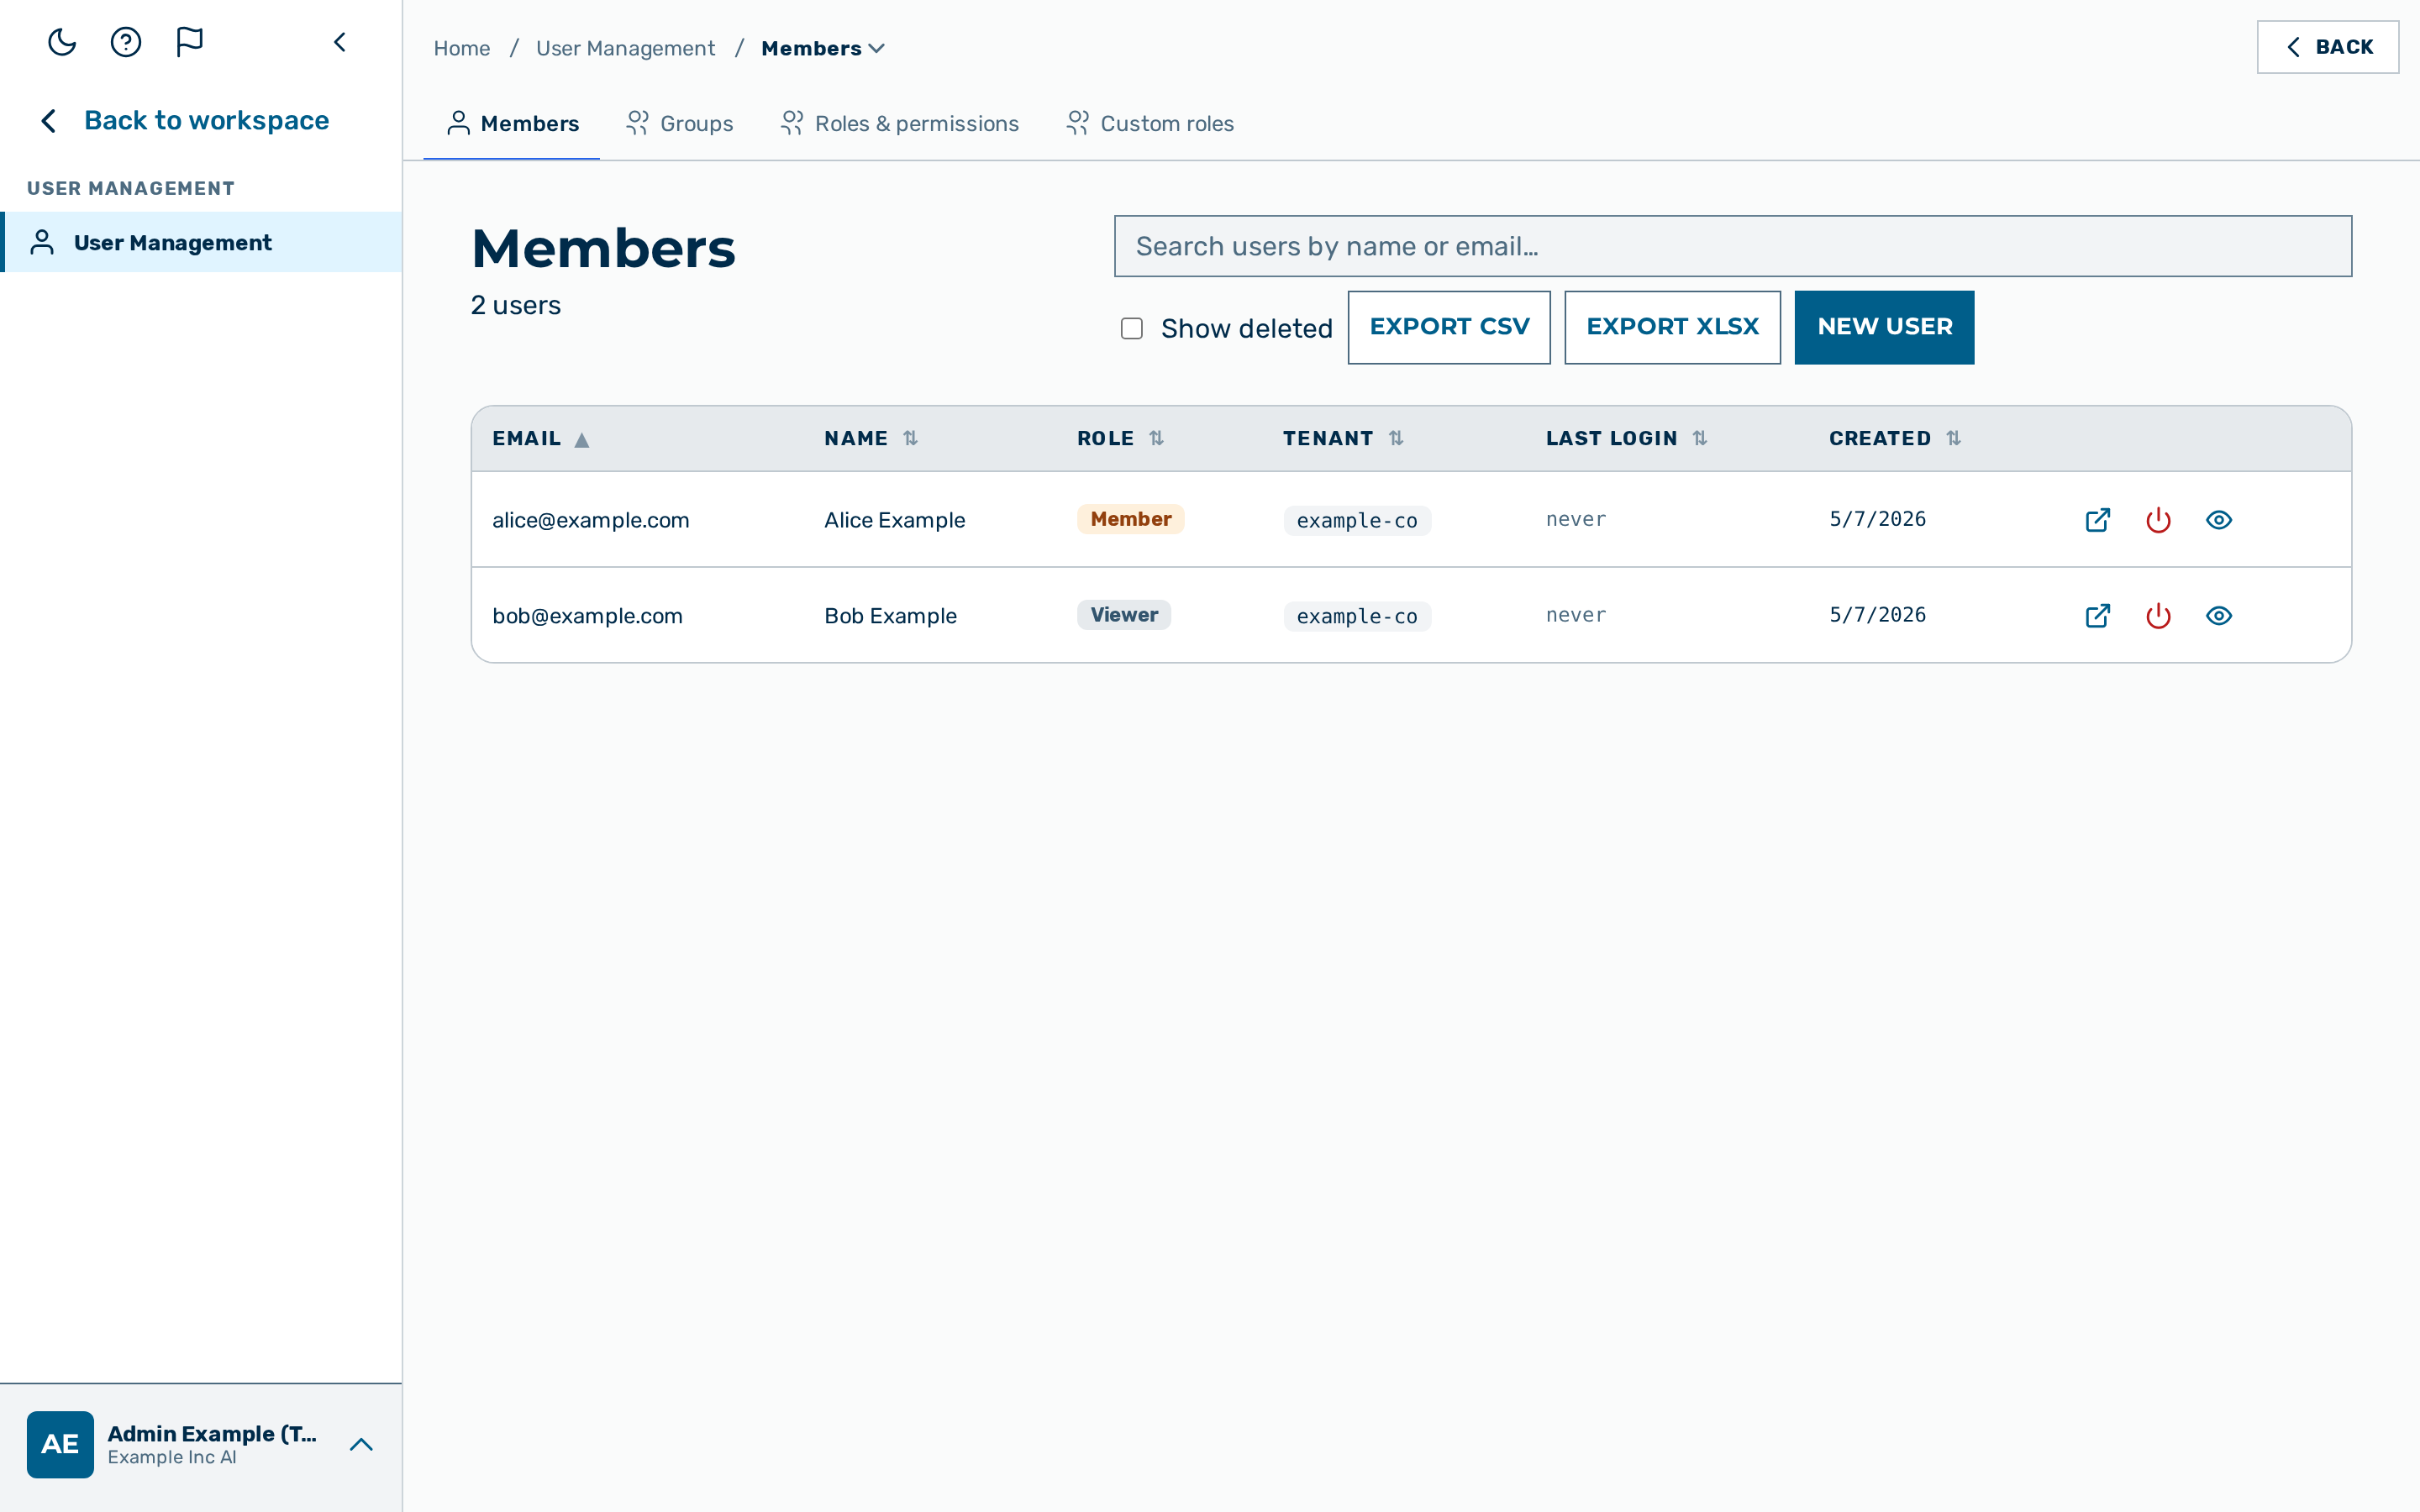The height and width of the screenshot is (1512, 2420).
Task: Enable the Show deleted checkbox
Action: [x=1131, y=329]
